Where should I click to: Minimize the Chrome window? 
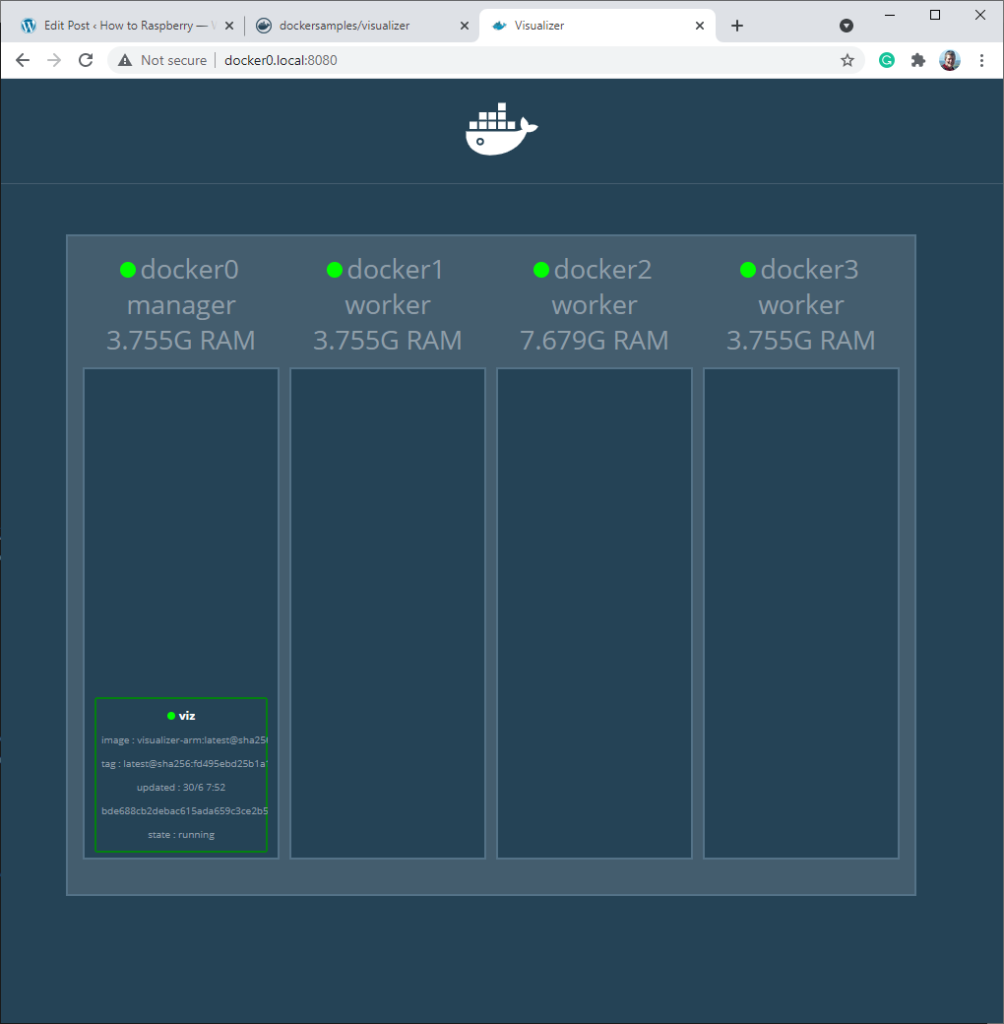(x=889, y=15)
